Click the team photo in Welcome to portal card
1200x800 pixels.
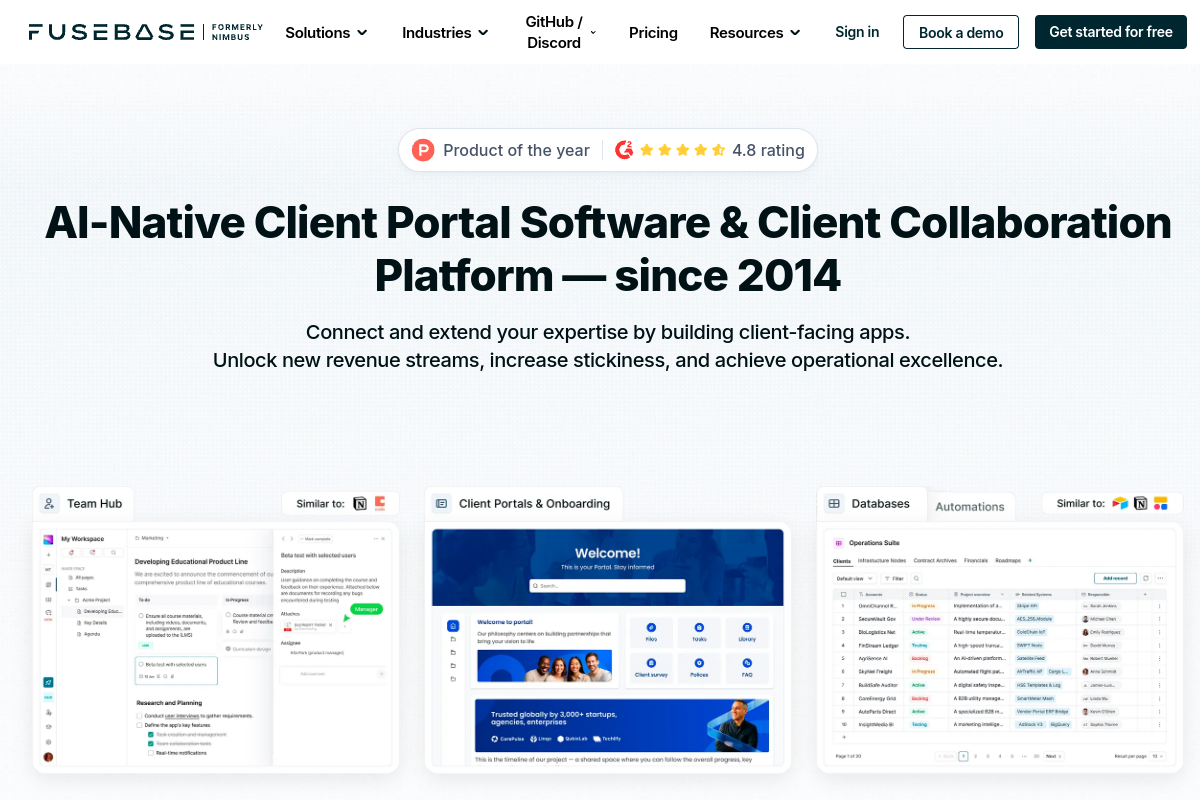pyautogui.click(x=544, y=665)
